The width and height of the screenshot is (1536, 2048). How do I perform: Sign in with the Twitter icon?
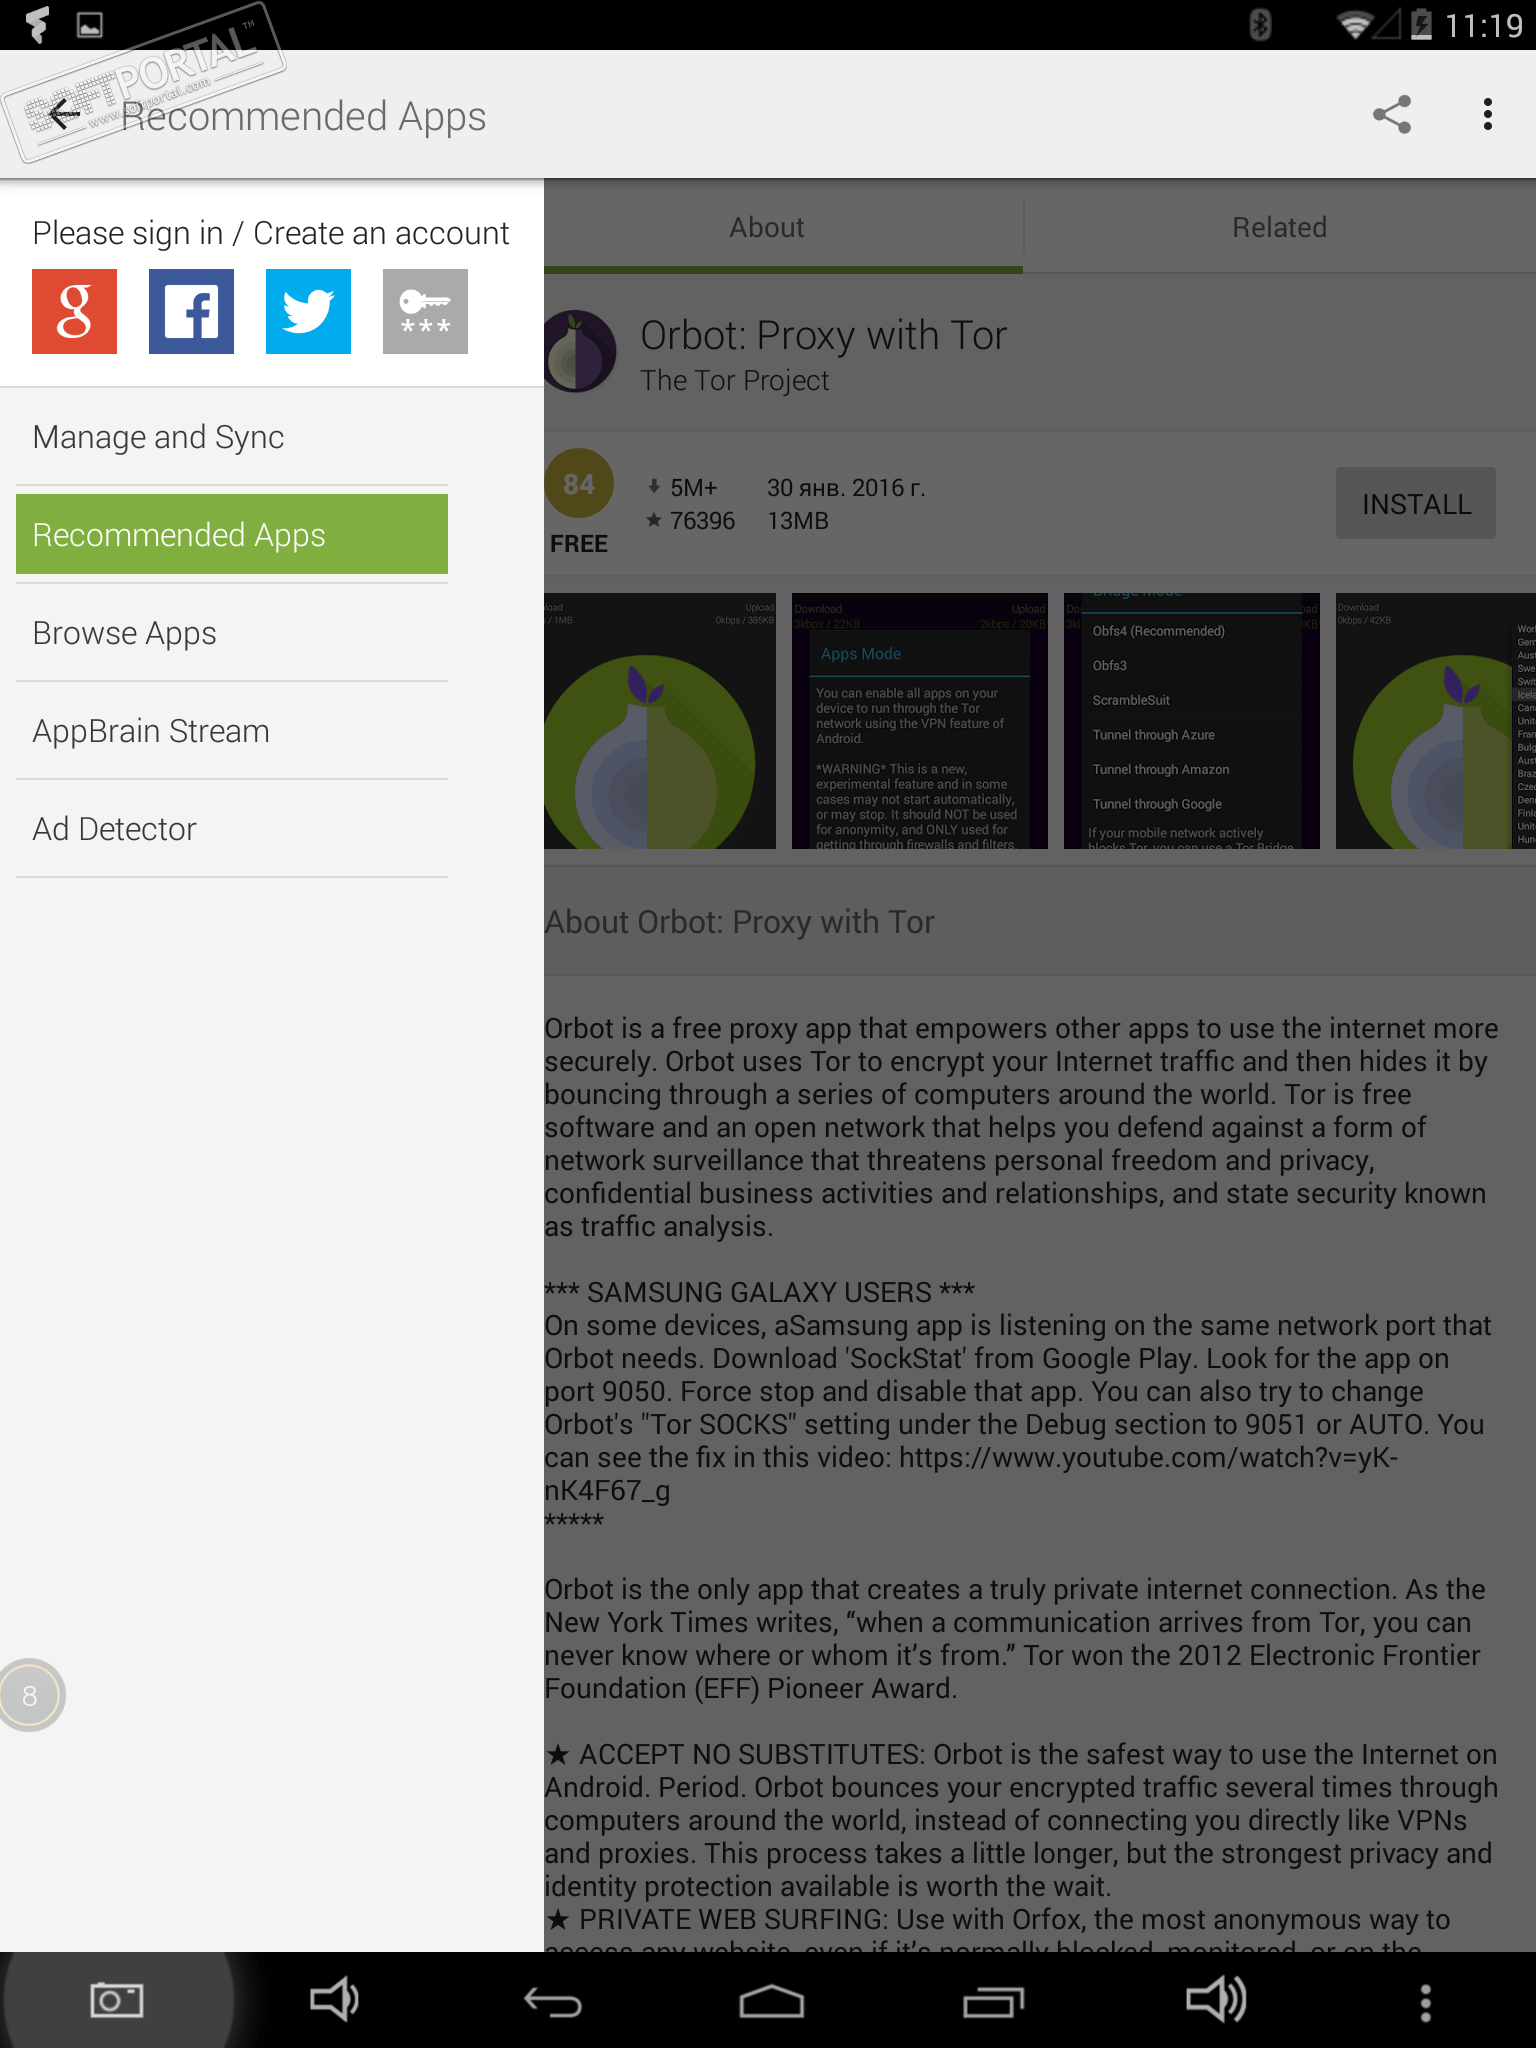click(x=308, y=311)
